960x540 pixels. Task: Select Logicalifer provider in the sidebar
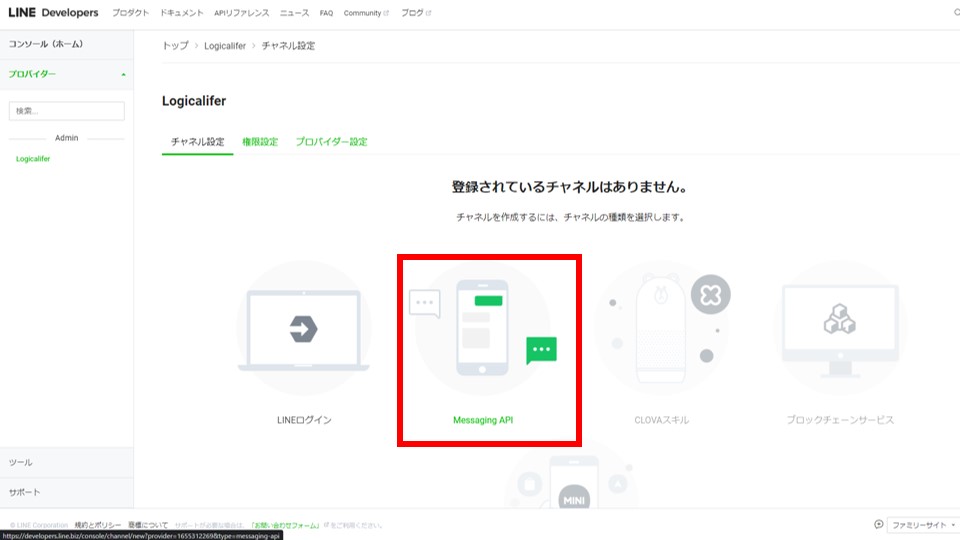[x=33, y=159]
